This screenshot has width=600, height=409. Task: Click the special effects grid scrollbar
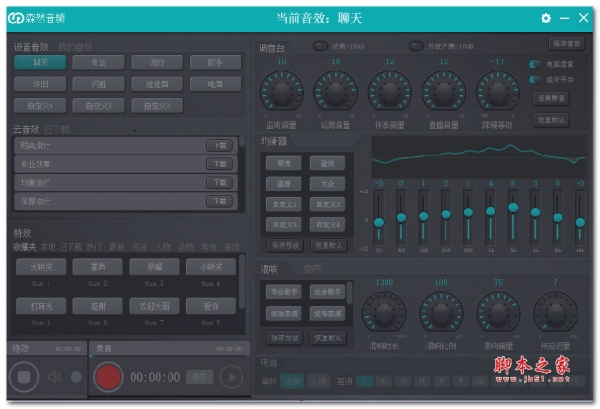(242, 280)
